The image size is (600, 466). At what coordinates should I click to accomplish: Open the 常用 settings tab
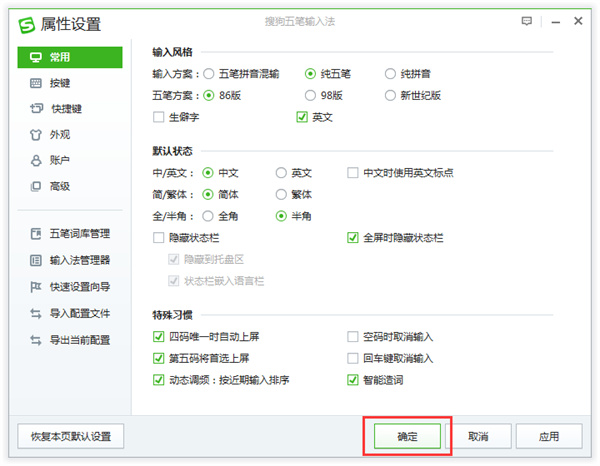70,57
